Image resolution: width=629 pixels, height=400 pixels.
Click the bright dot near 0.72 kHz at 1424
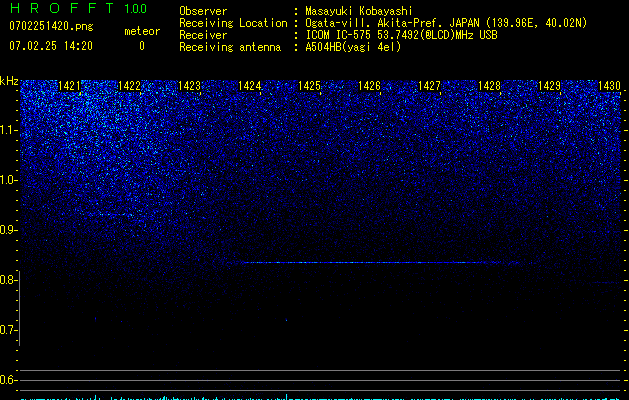(x=286, y=320)
